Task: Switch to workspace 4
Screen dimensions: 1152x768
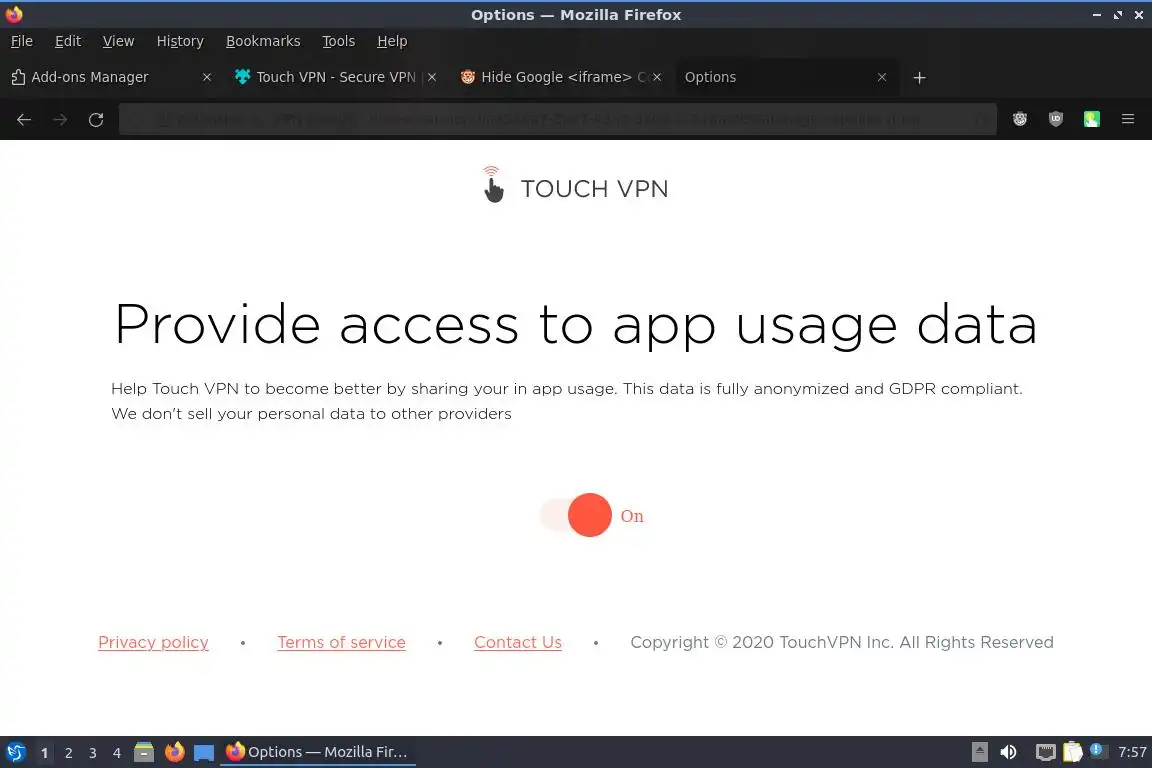Action: pyautogui.click(x=117, y=753)
